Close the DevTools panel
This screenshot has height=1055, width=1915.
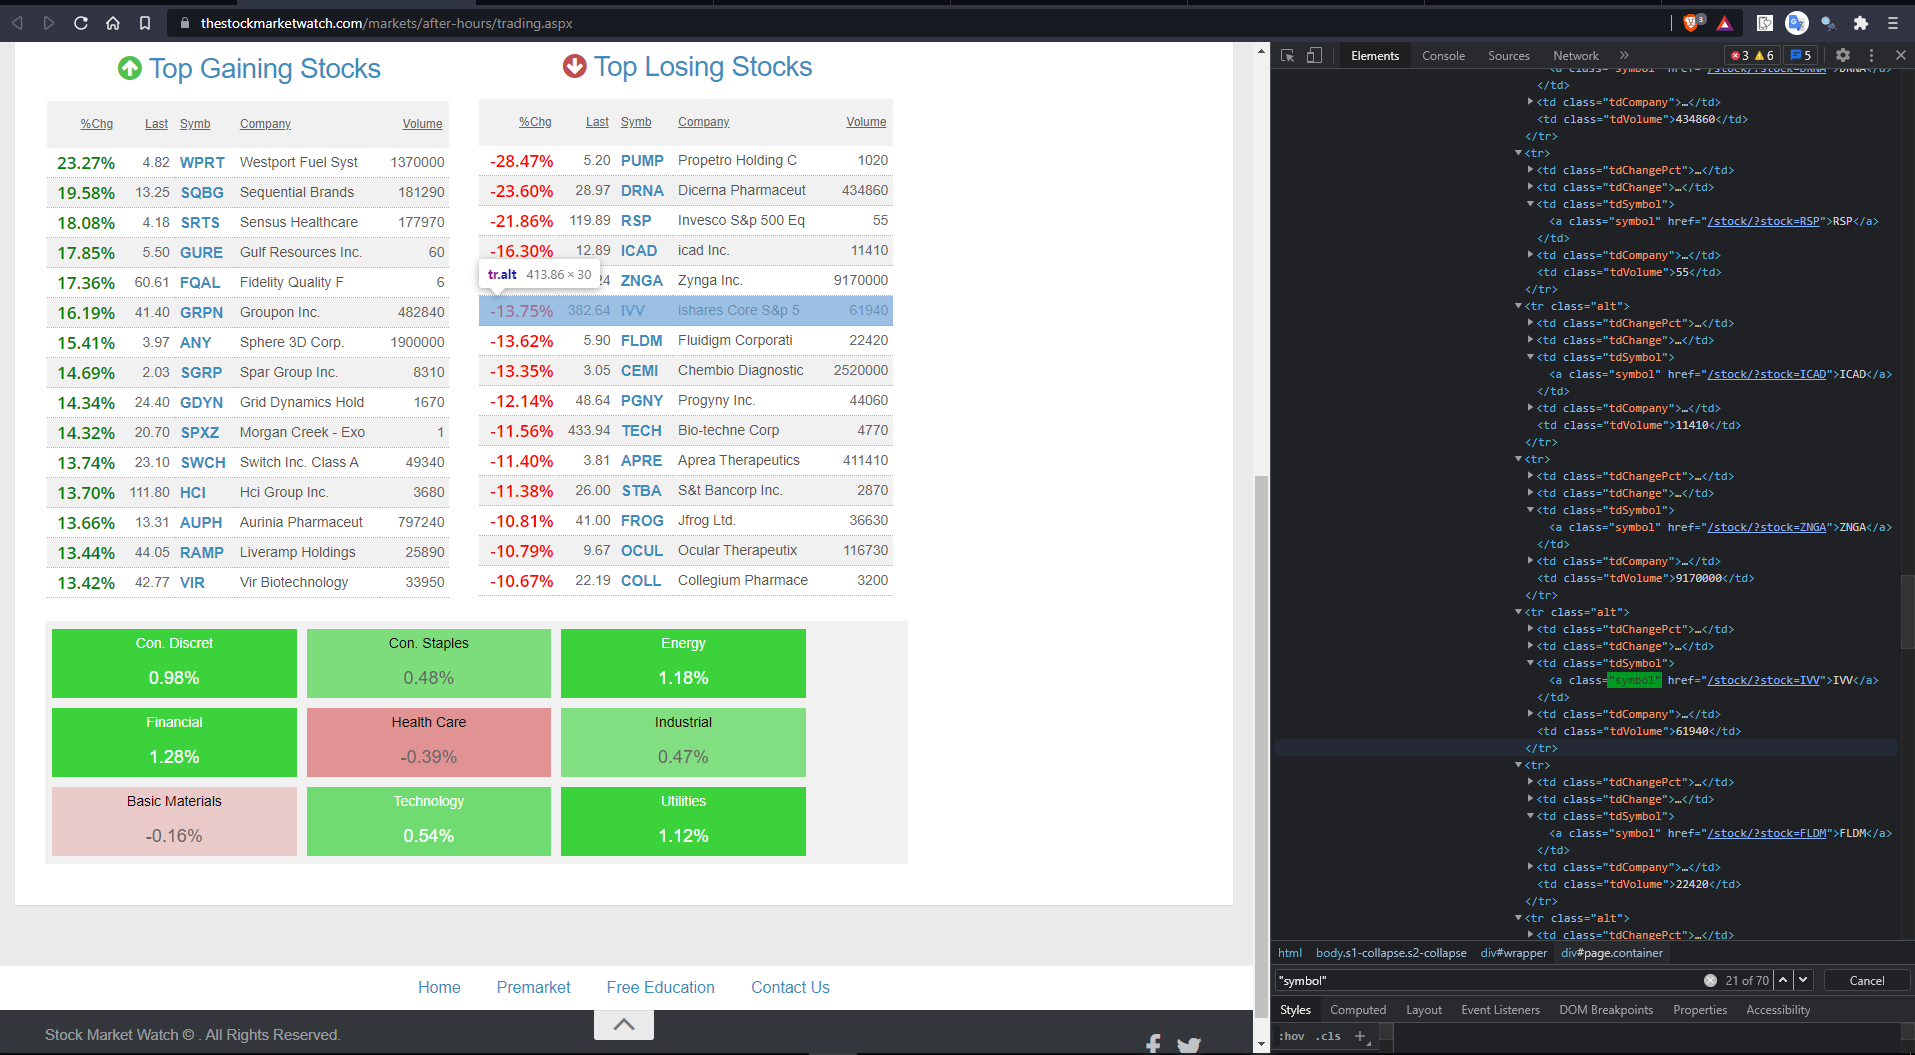(x=1901, y=56)
